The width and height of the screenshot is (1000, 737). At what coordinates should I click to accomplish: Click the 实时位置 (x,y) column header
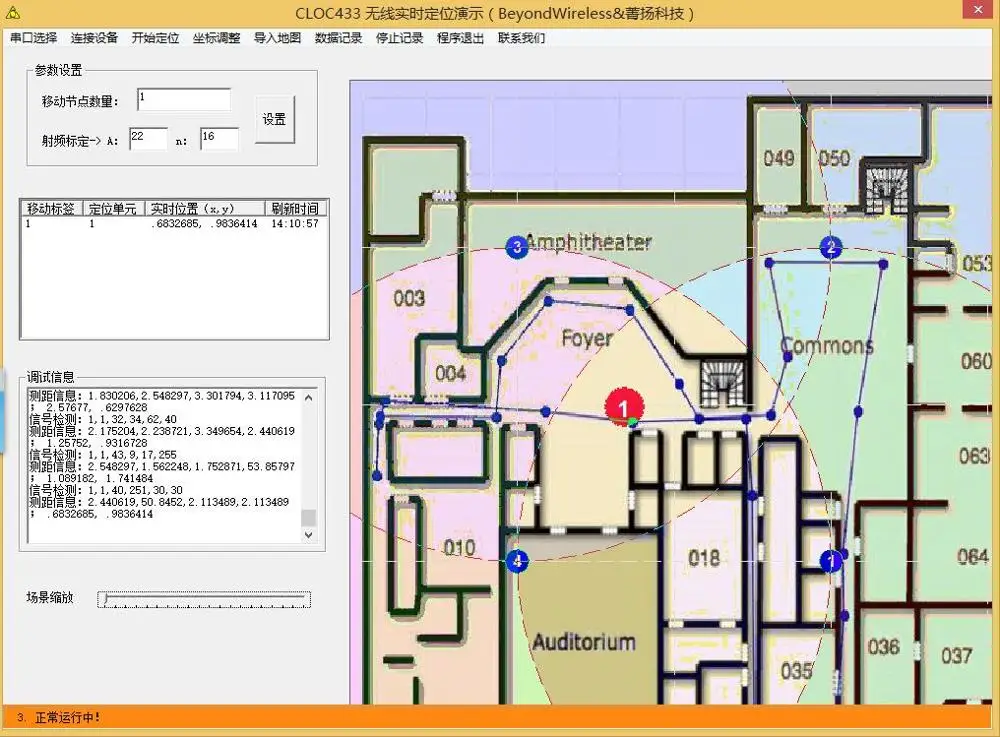click(x=204, y=208)
